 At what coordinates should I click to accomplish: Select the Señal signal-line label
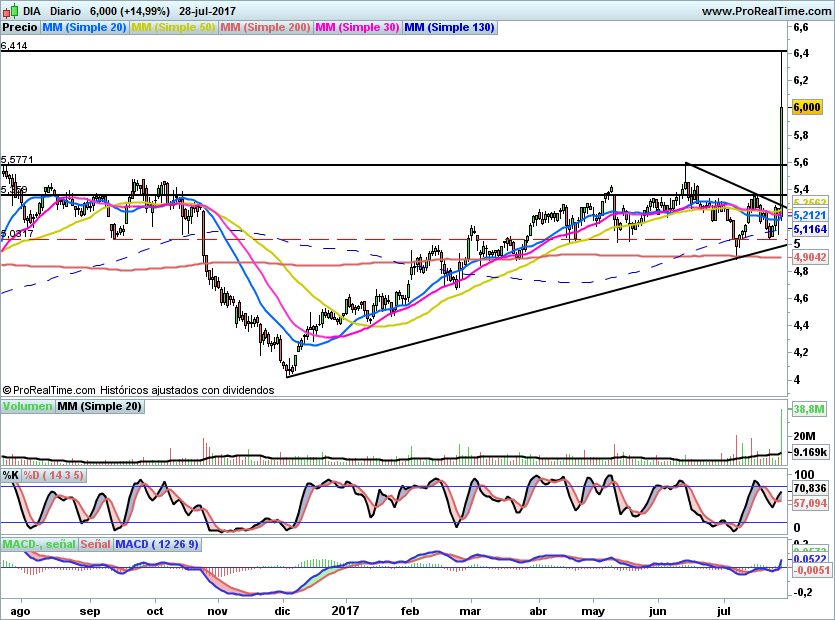[96, 544]
